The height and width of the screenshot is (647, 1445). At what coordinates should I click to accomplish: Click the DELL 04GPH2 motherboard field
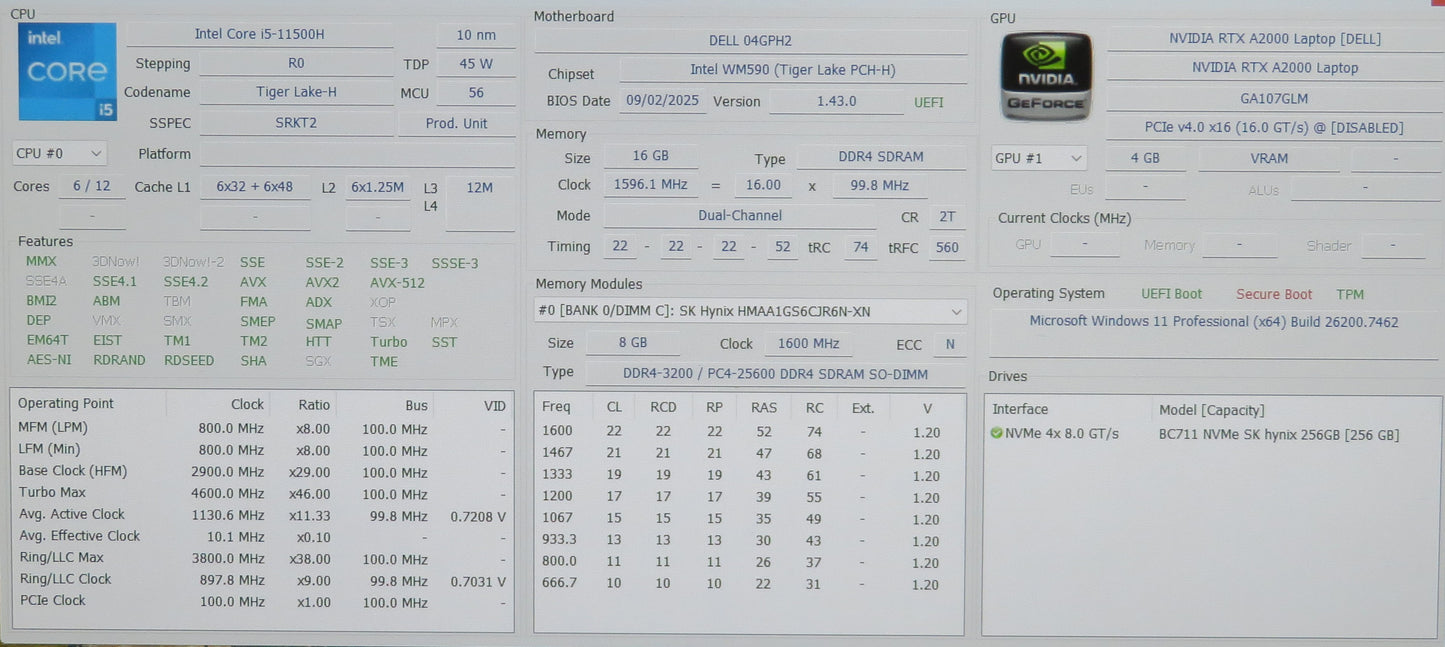(750, 41)
